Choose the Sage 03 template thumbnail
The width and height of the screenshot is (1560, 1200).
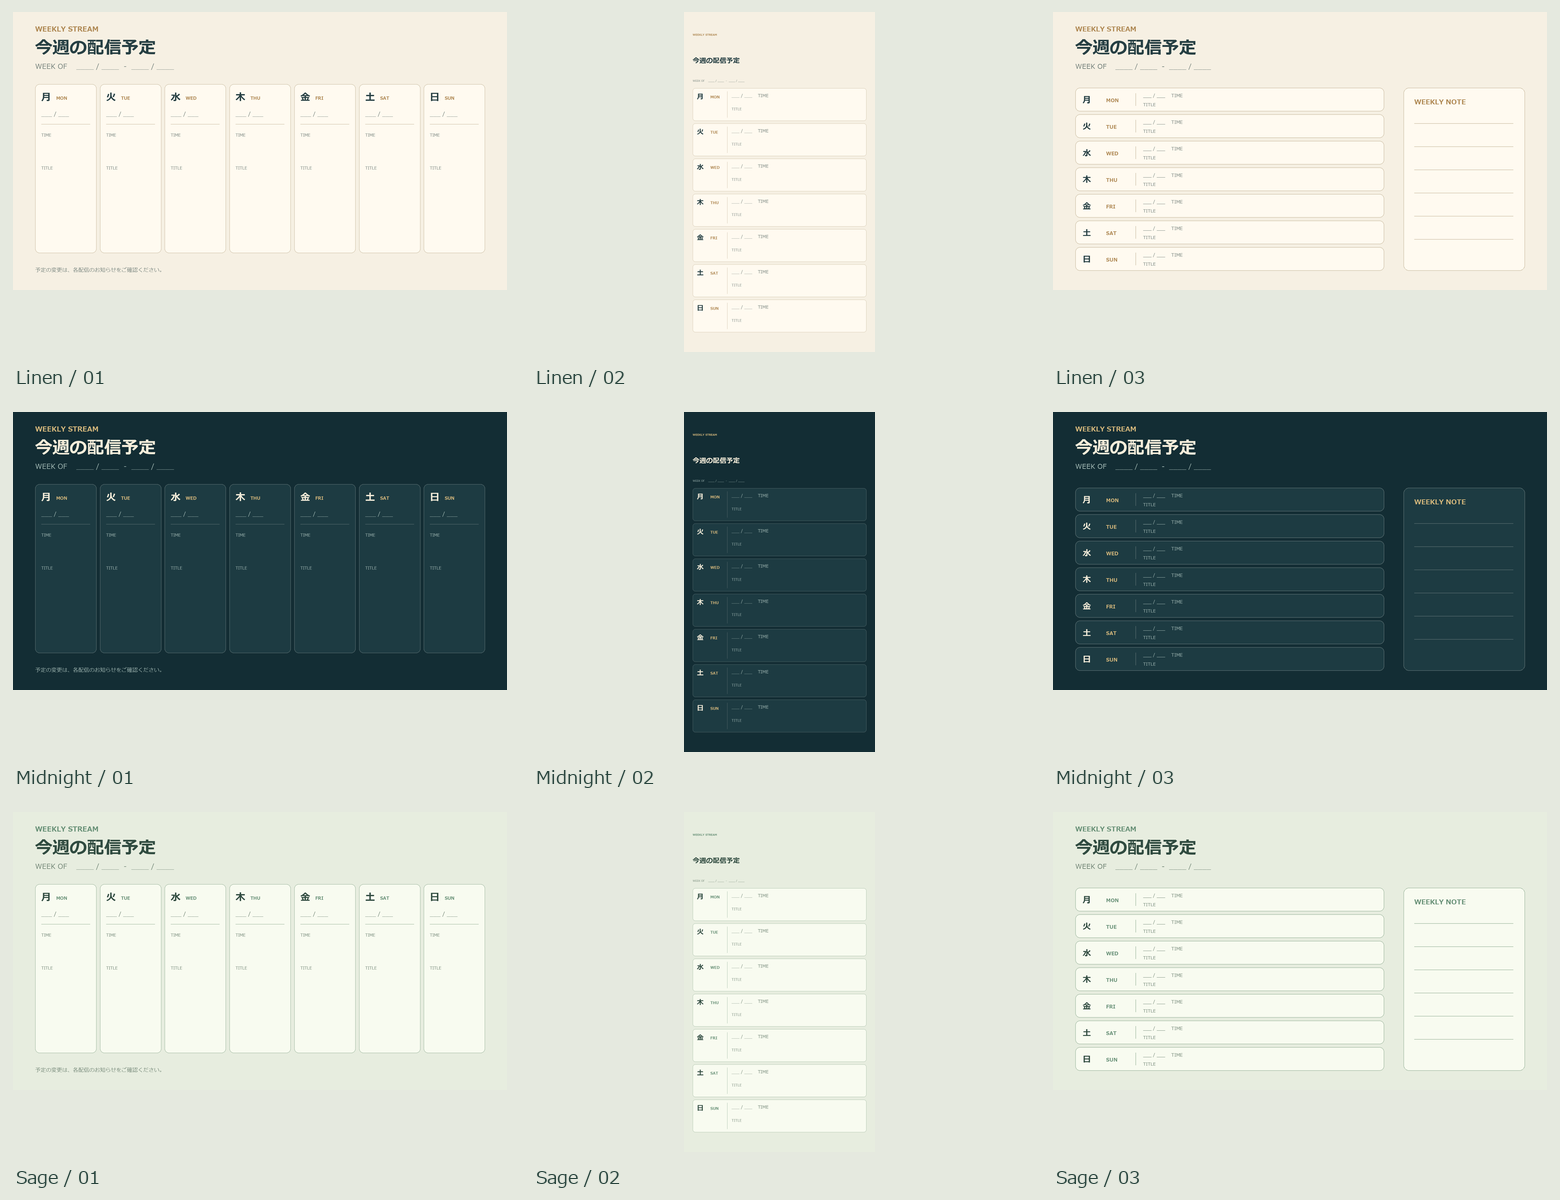click(1300, 951)
